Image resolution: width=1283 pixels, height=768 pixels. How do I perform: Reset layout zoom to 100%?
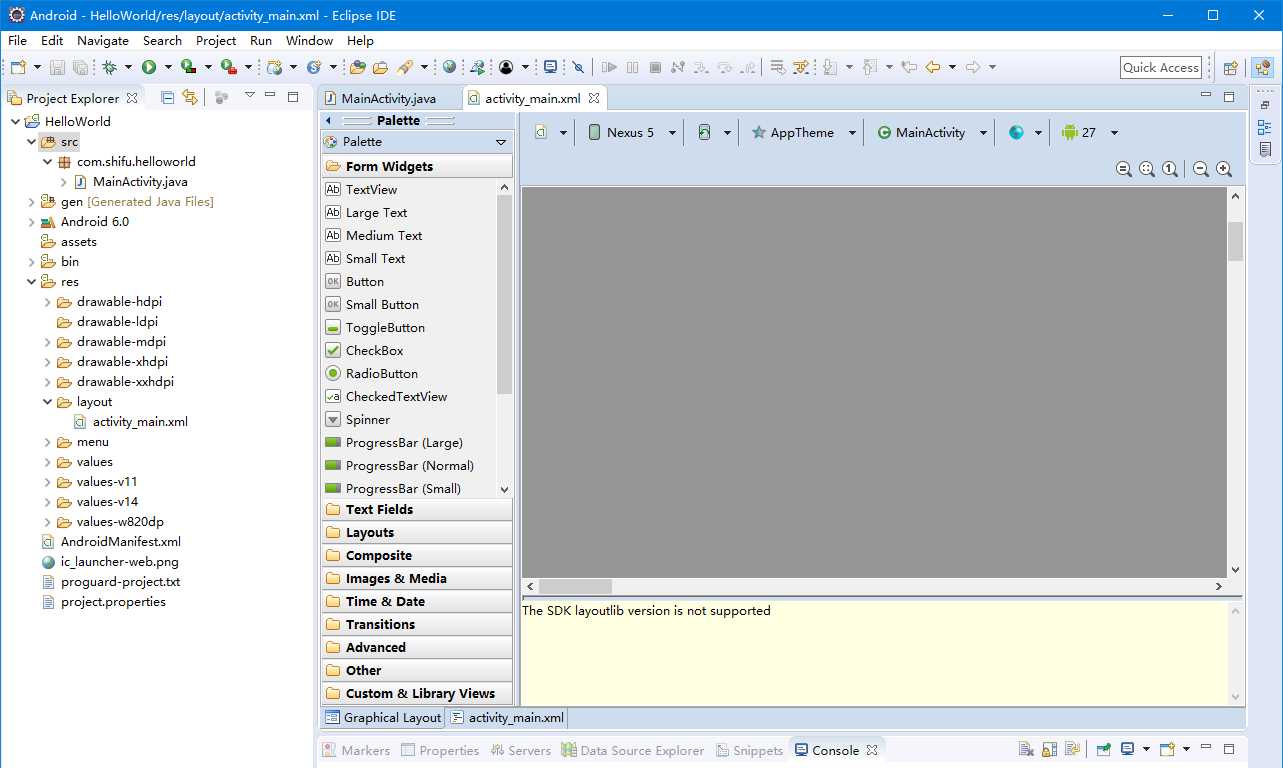click(1170, 169)
